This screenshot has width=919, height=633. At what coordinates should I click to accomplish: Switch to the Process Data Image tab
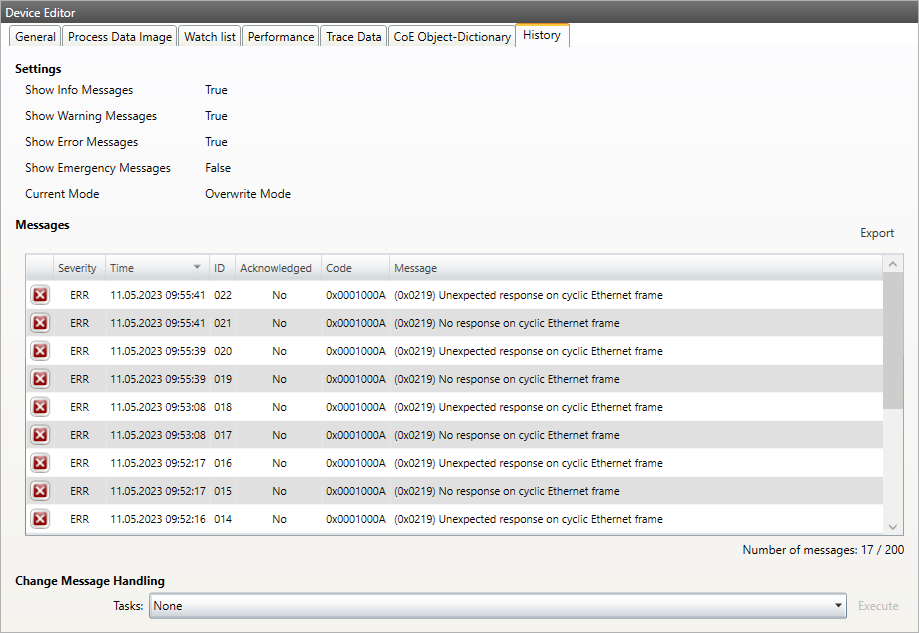(x=120, y=37)
